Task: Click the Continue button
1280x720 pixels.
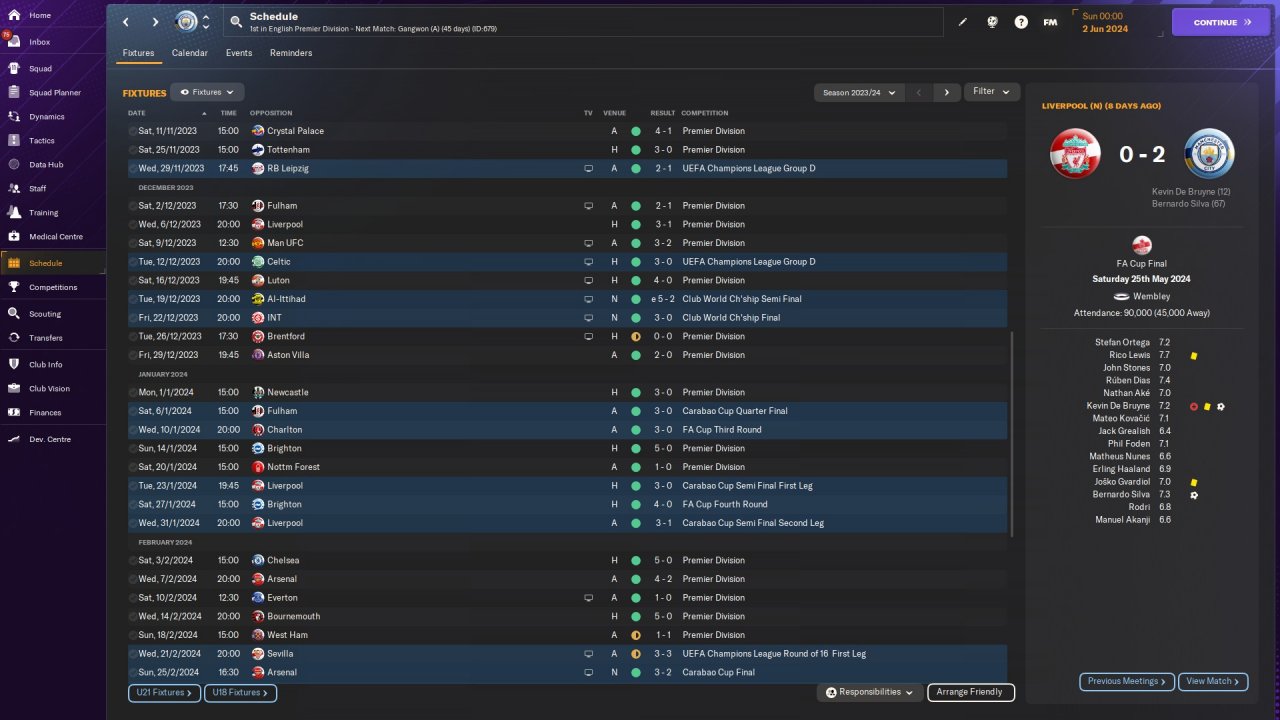Action: pos(1221,22)
